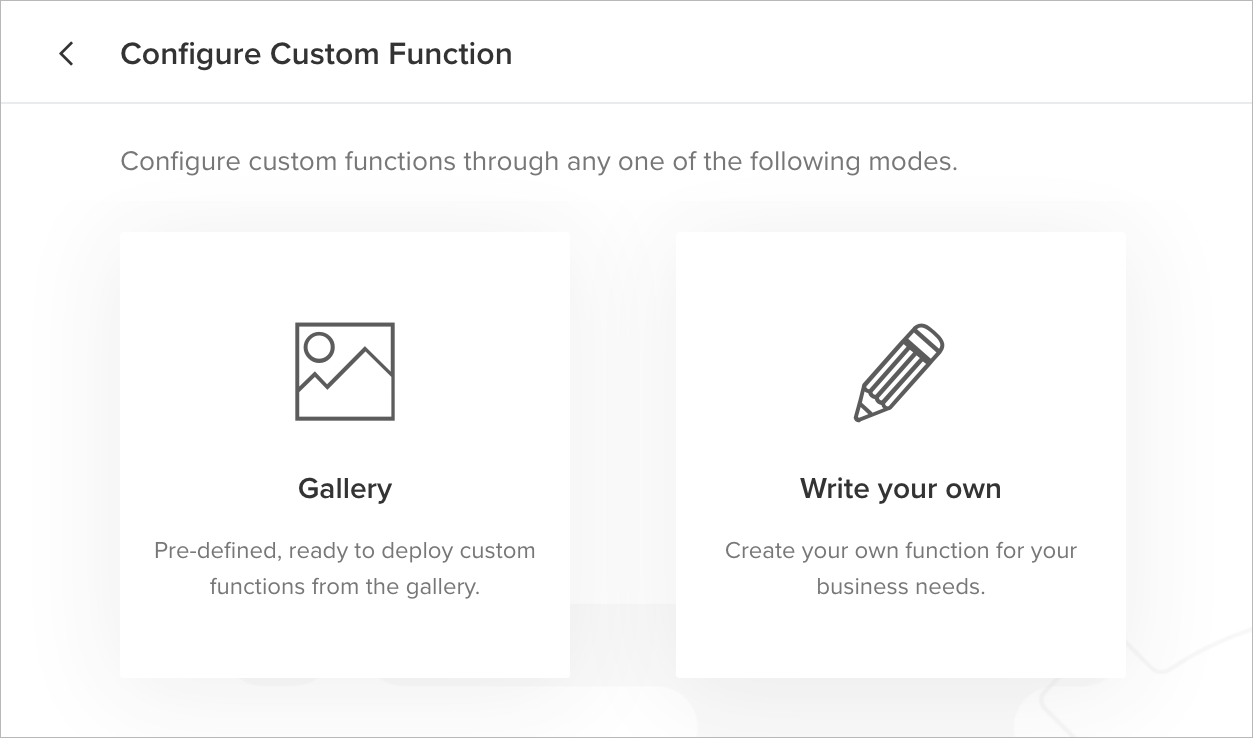Click the pencil icon for Write your own
The height and width of the screenshot is (738, 1253).
(x=900, y=372)
